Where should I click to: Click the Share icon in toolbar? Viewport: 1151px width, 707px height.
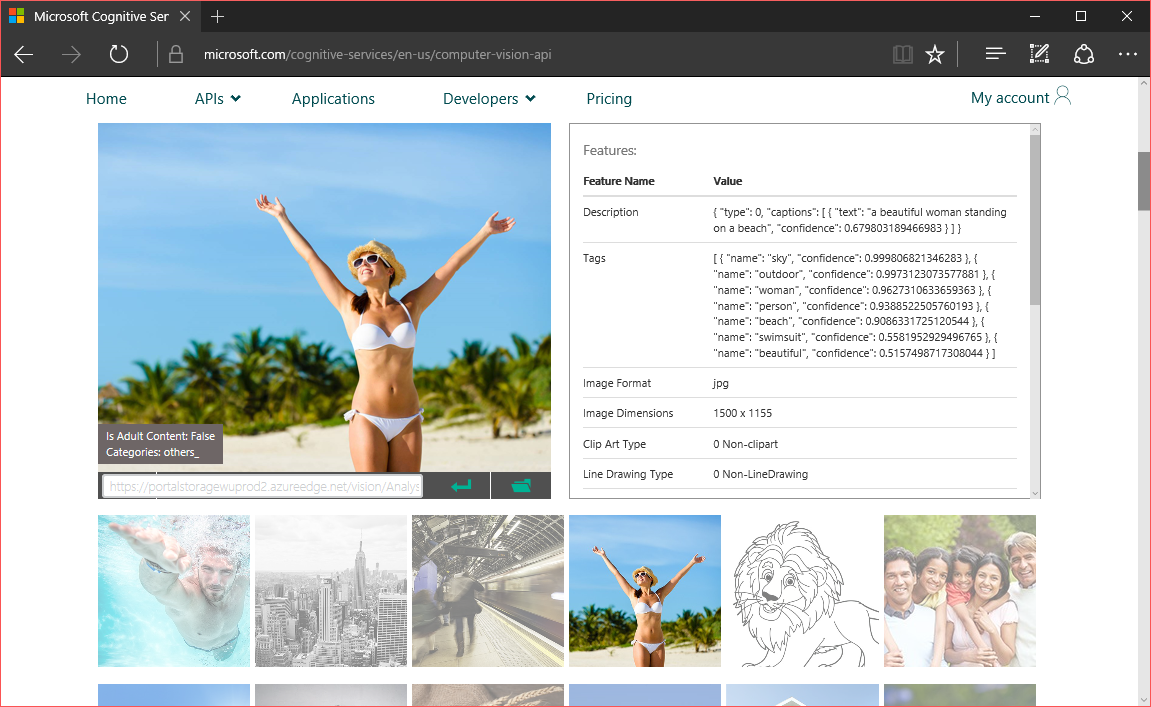click(x=1084, y=55)
